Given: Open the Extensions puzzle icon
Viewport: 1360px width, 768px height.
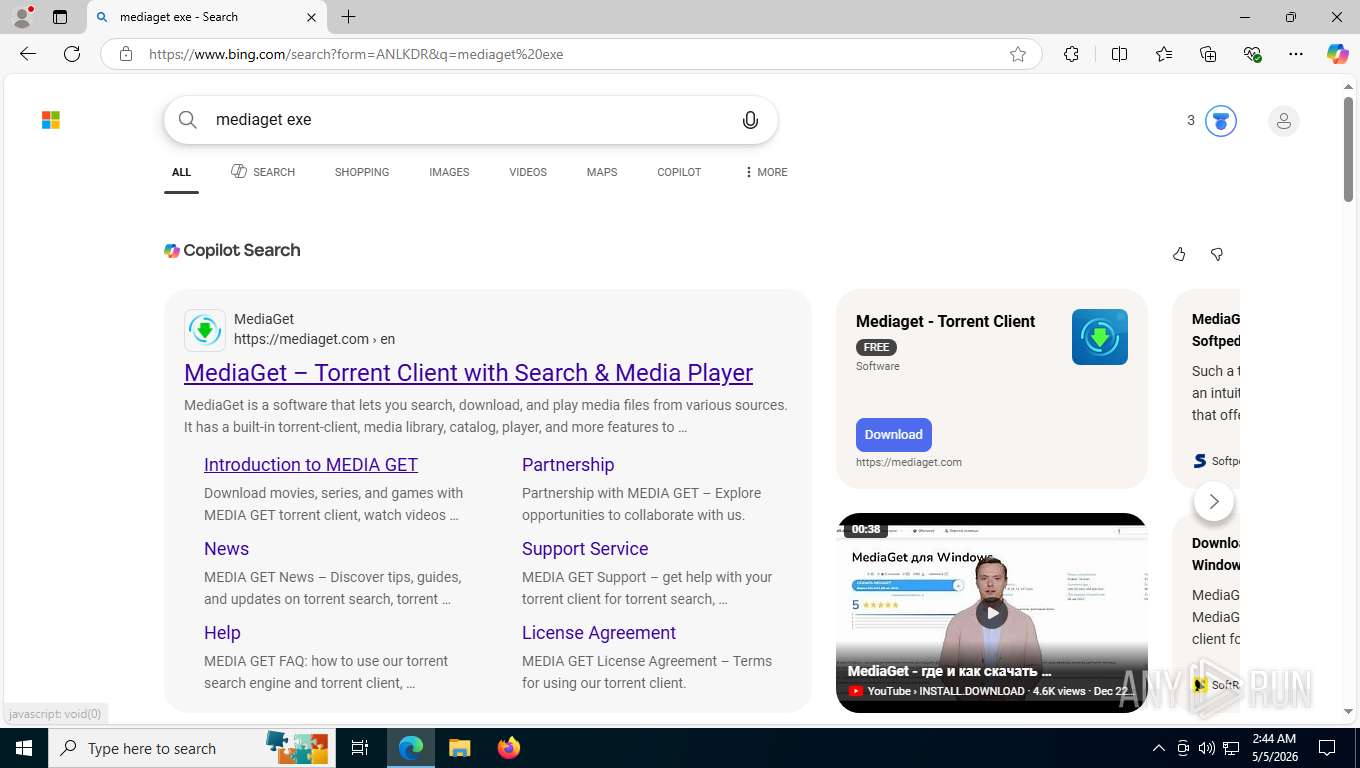Looking at the screenshot, I should click(1071, 54).
